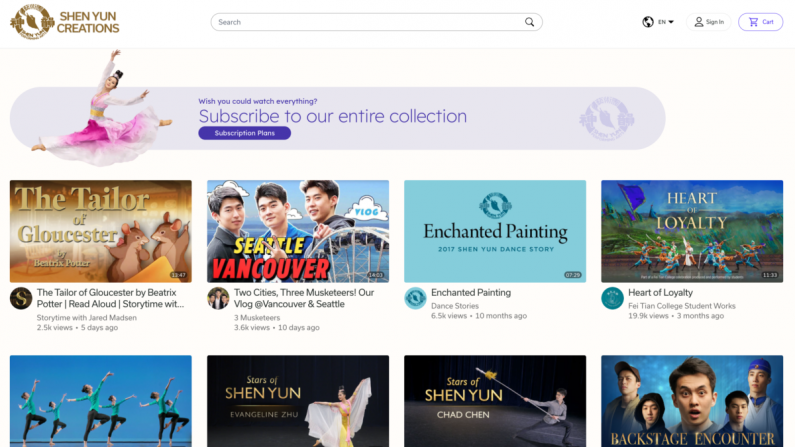Open the dancers in green video thumbnail
Image resolution: width=795 pixels, height=447 pixels.
click(101, 401)
